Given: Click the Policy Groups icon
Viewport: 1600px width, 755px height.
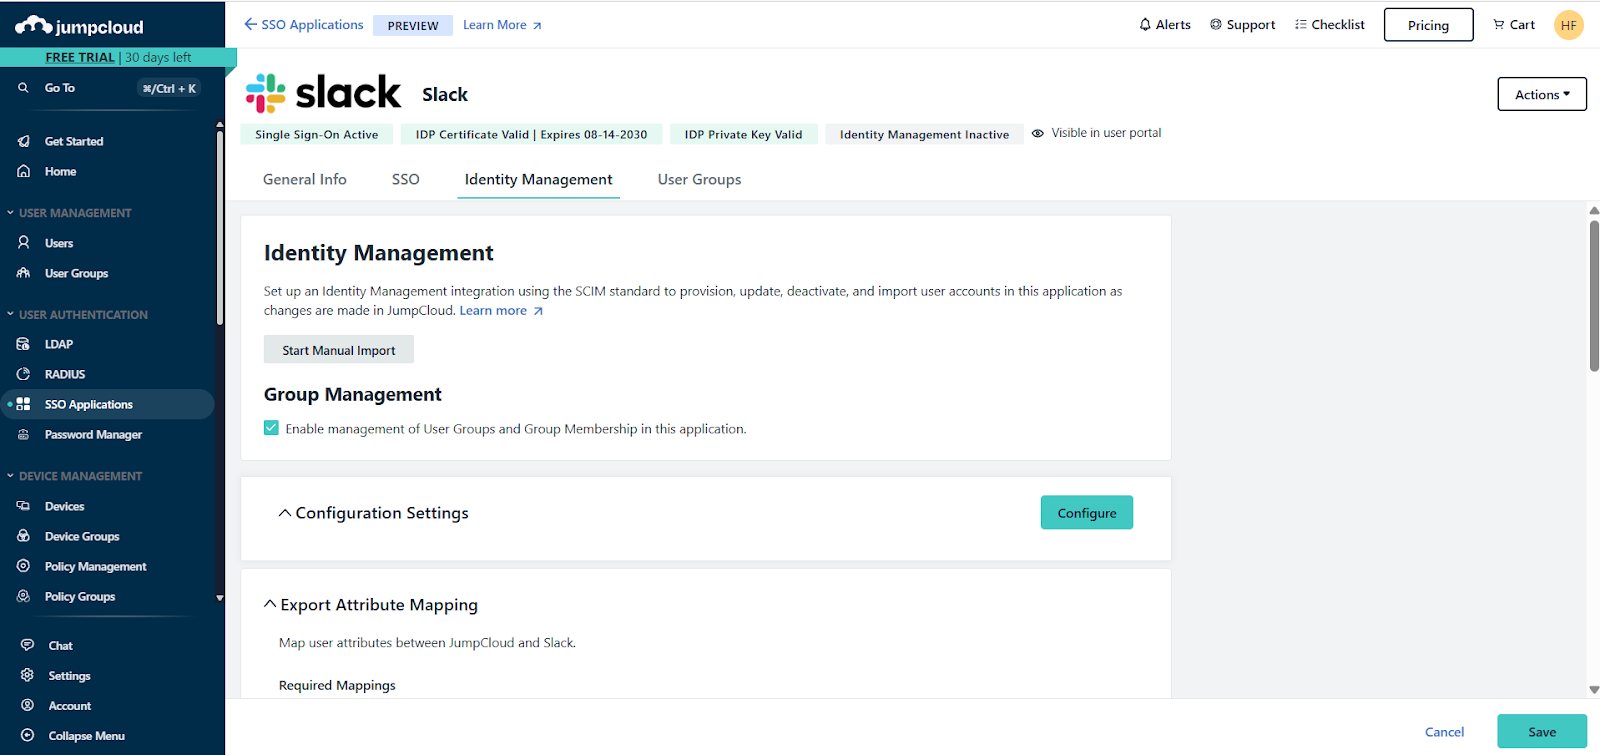Looking at the screenshot, I should [x=23, y=596].
